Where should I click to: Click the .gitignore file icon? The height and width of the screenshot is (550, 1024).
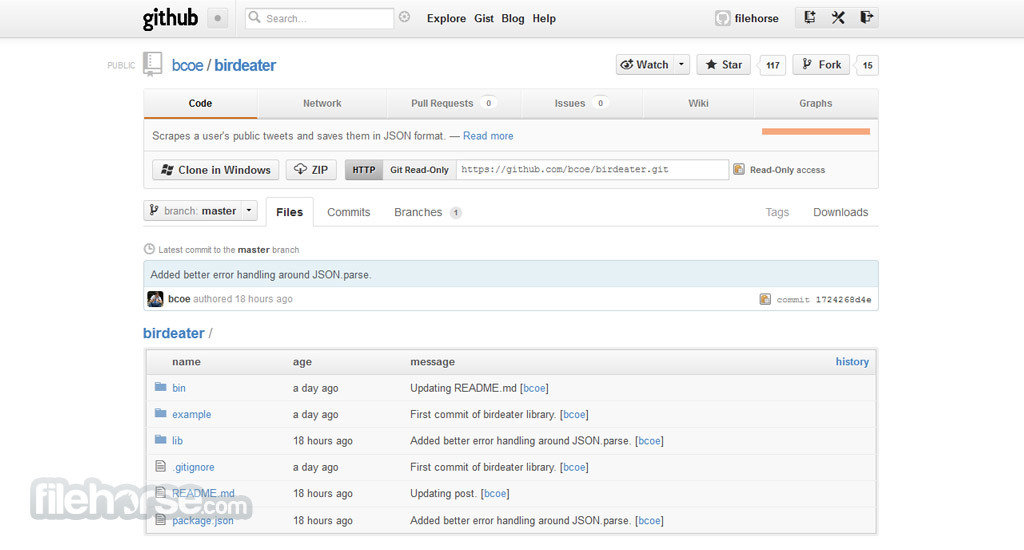coord(161,466)
